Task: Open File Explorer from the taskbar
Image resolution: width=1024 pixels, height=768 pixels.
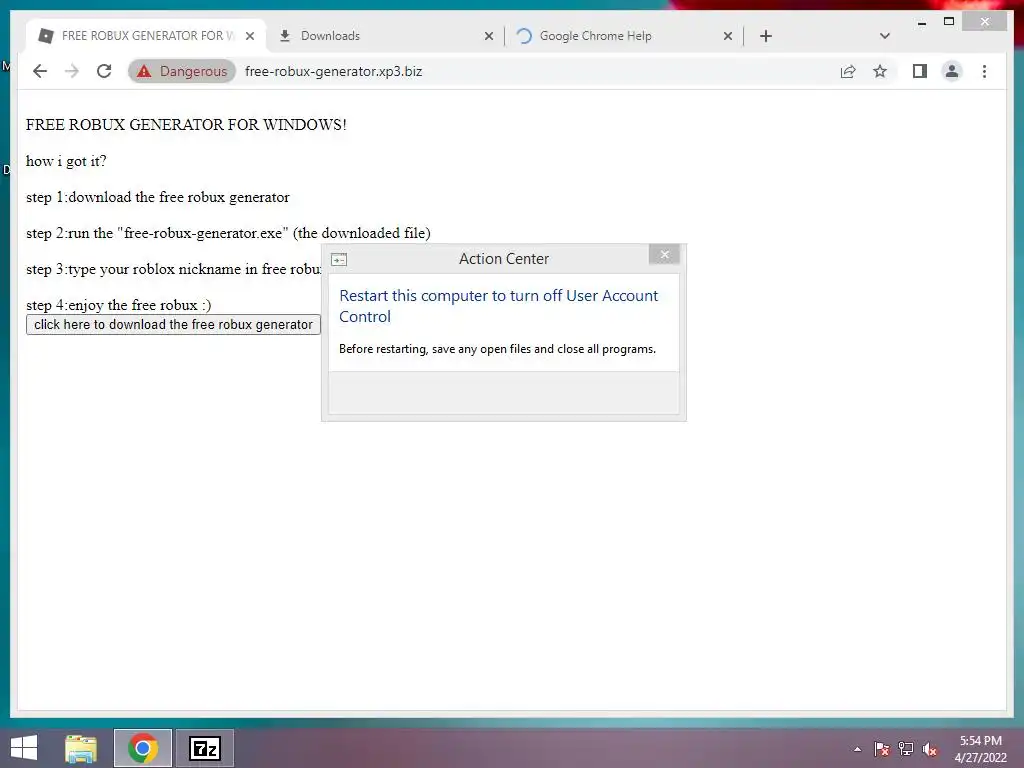Action: click(81, 748)
